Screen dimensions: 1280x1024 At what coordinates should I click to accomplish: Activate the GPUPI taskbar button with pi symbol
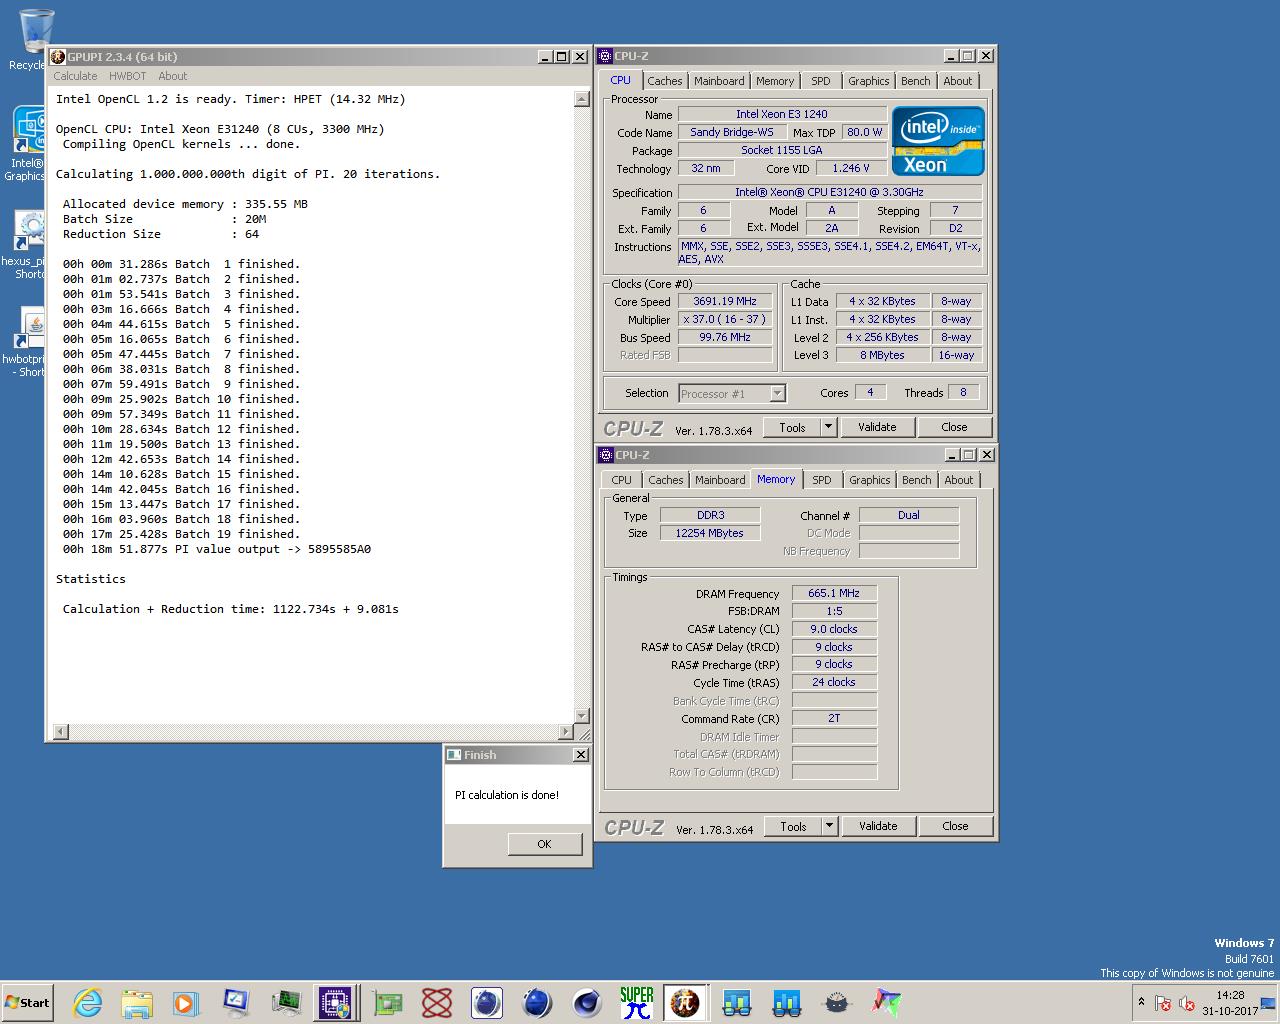[685, 1002]
